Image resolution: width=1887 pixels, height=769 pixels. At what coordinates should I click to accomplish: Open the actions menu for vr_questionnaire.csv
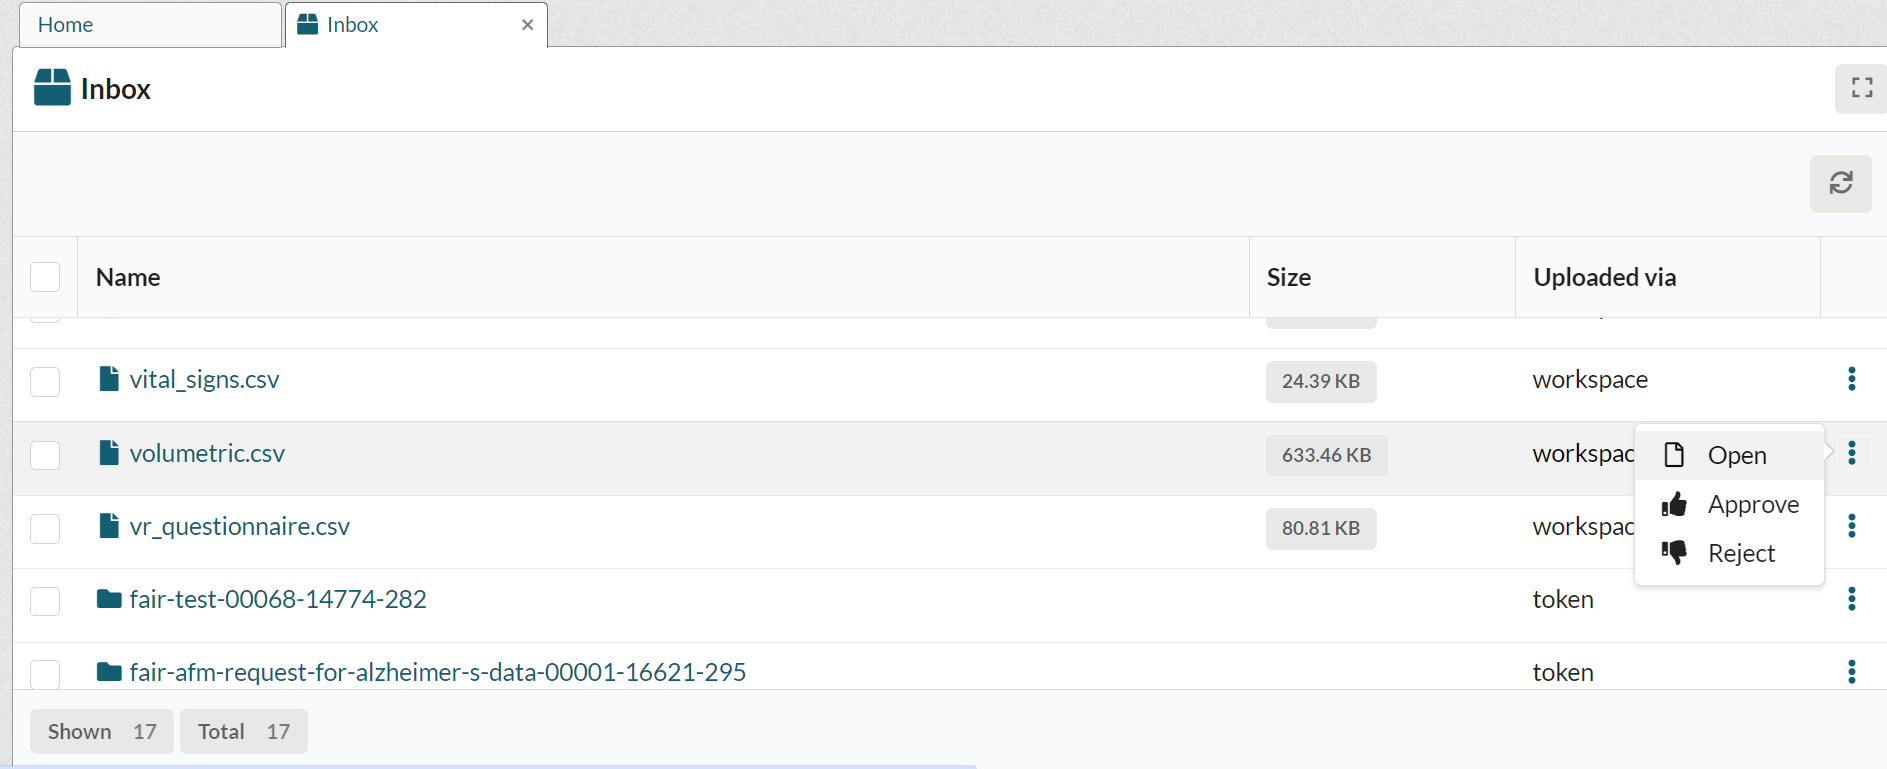[1852, 526]
